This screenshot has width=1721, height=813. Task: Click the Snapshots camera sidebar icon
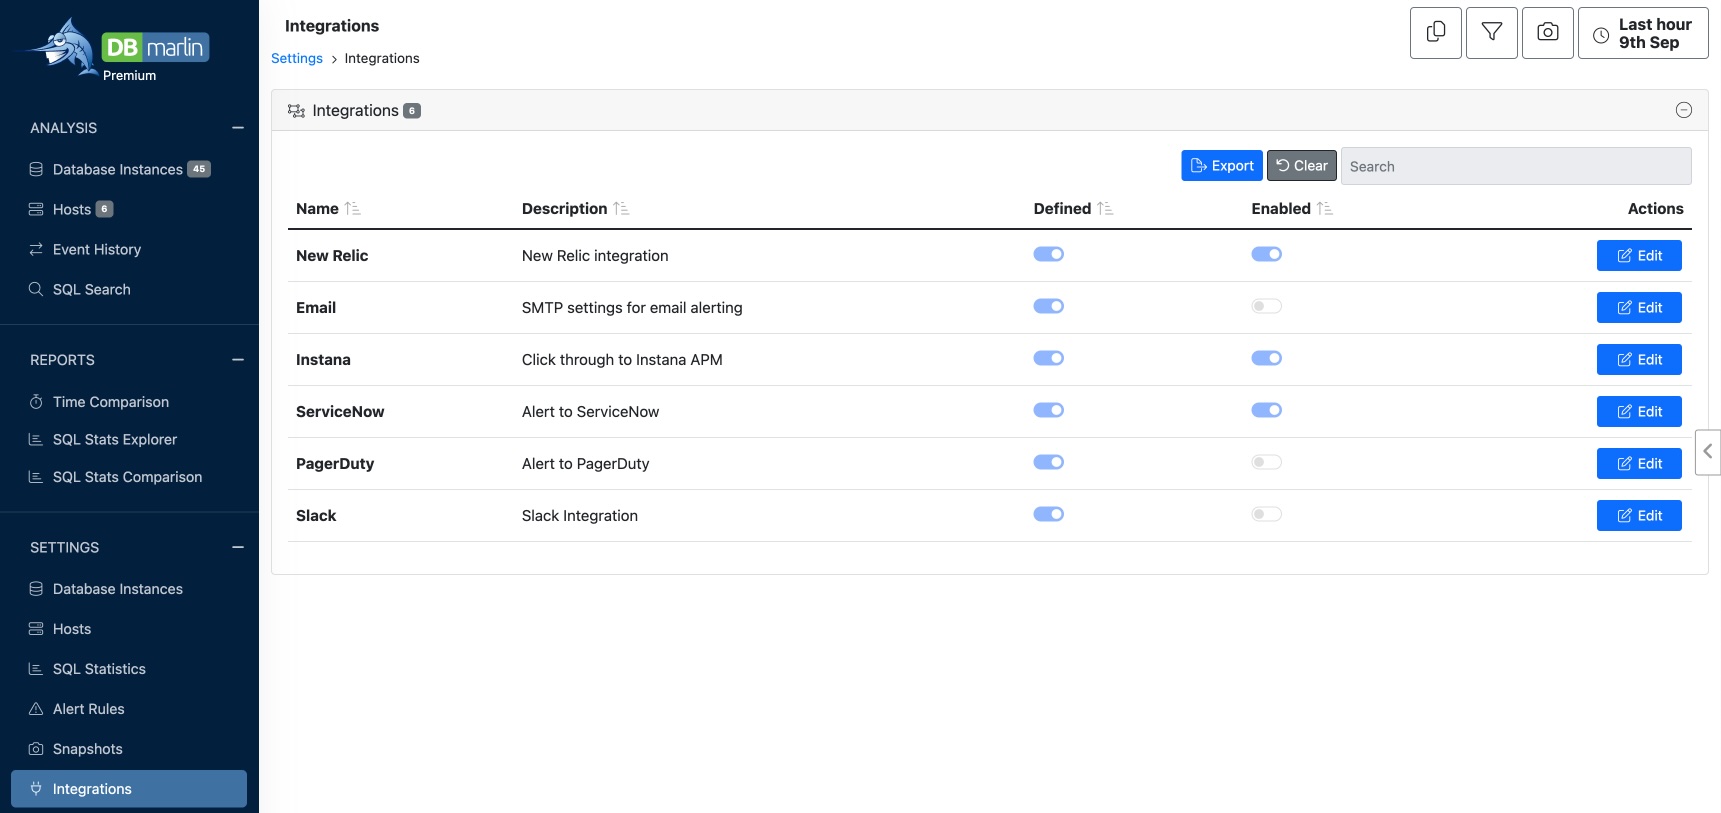(36, 749)
